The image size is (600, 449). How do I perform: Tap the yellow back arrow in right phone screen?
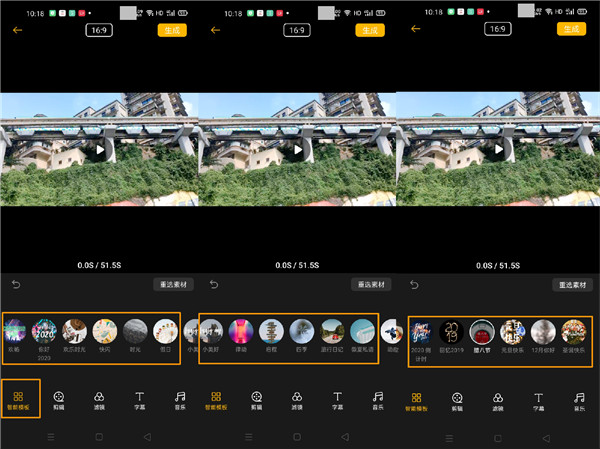pos(416,29)
